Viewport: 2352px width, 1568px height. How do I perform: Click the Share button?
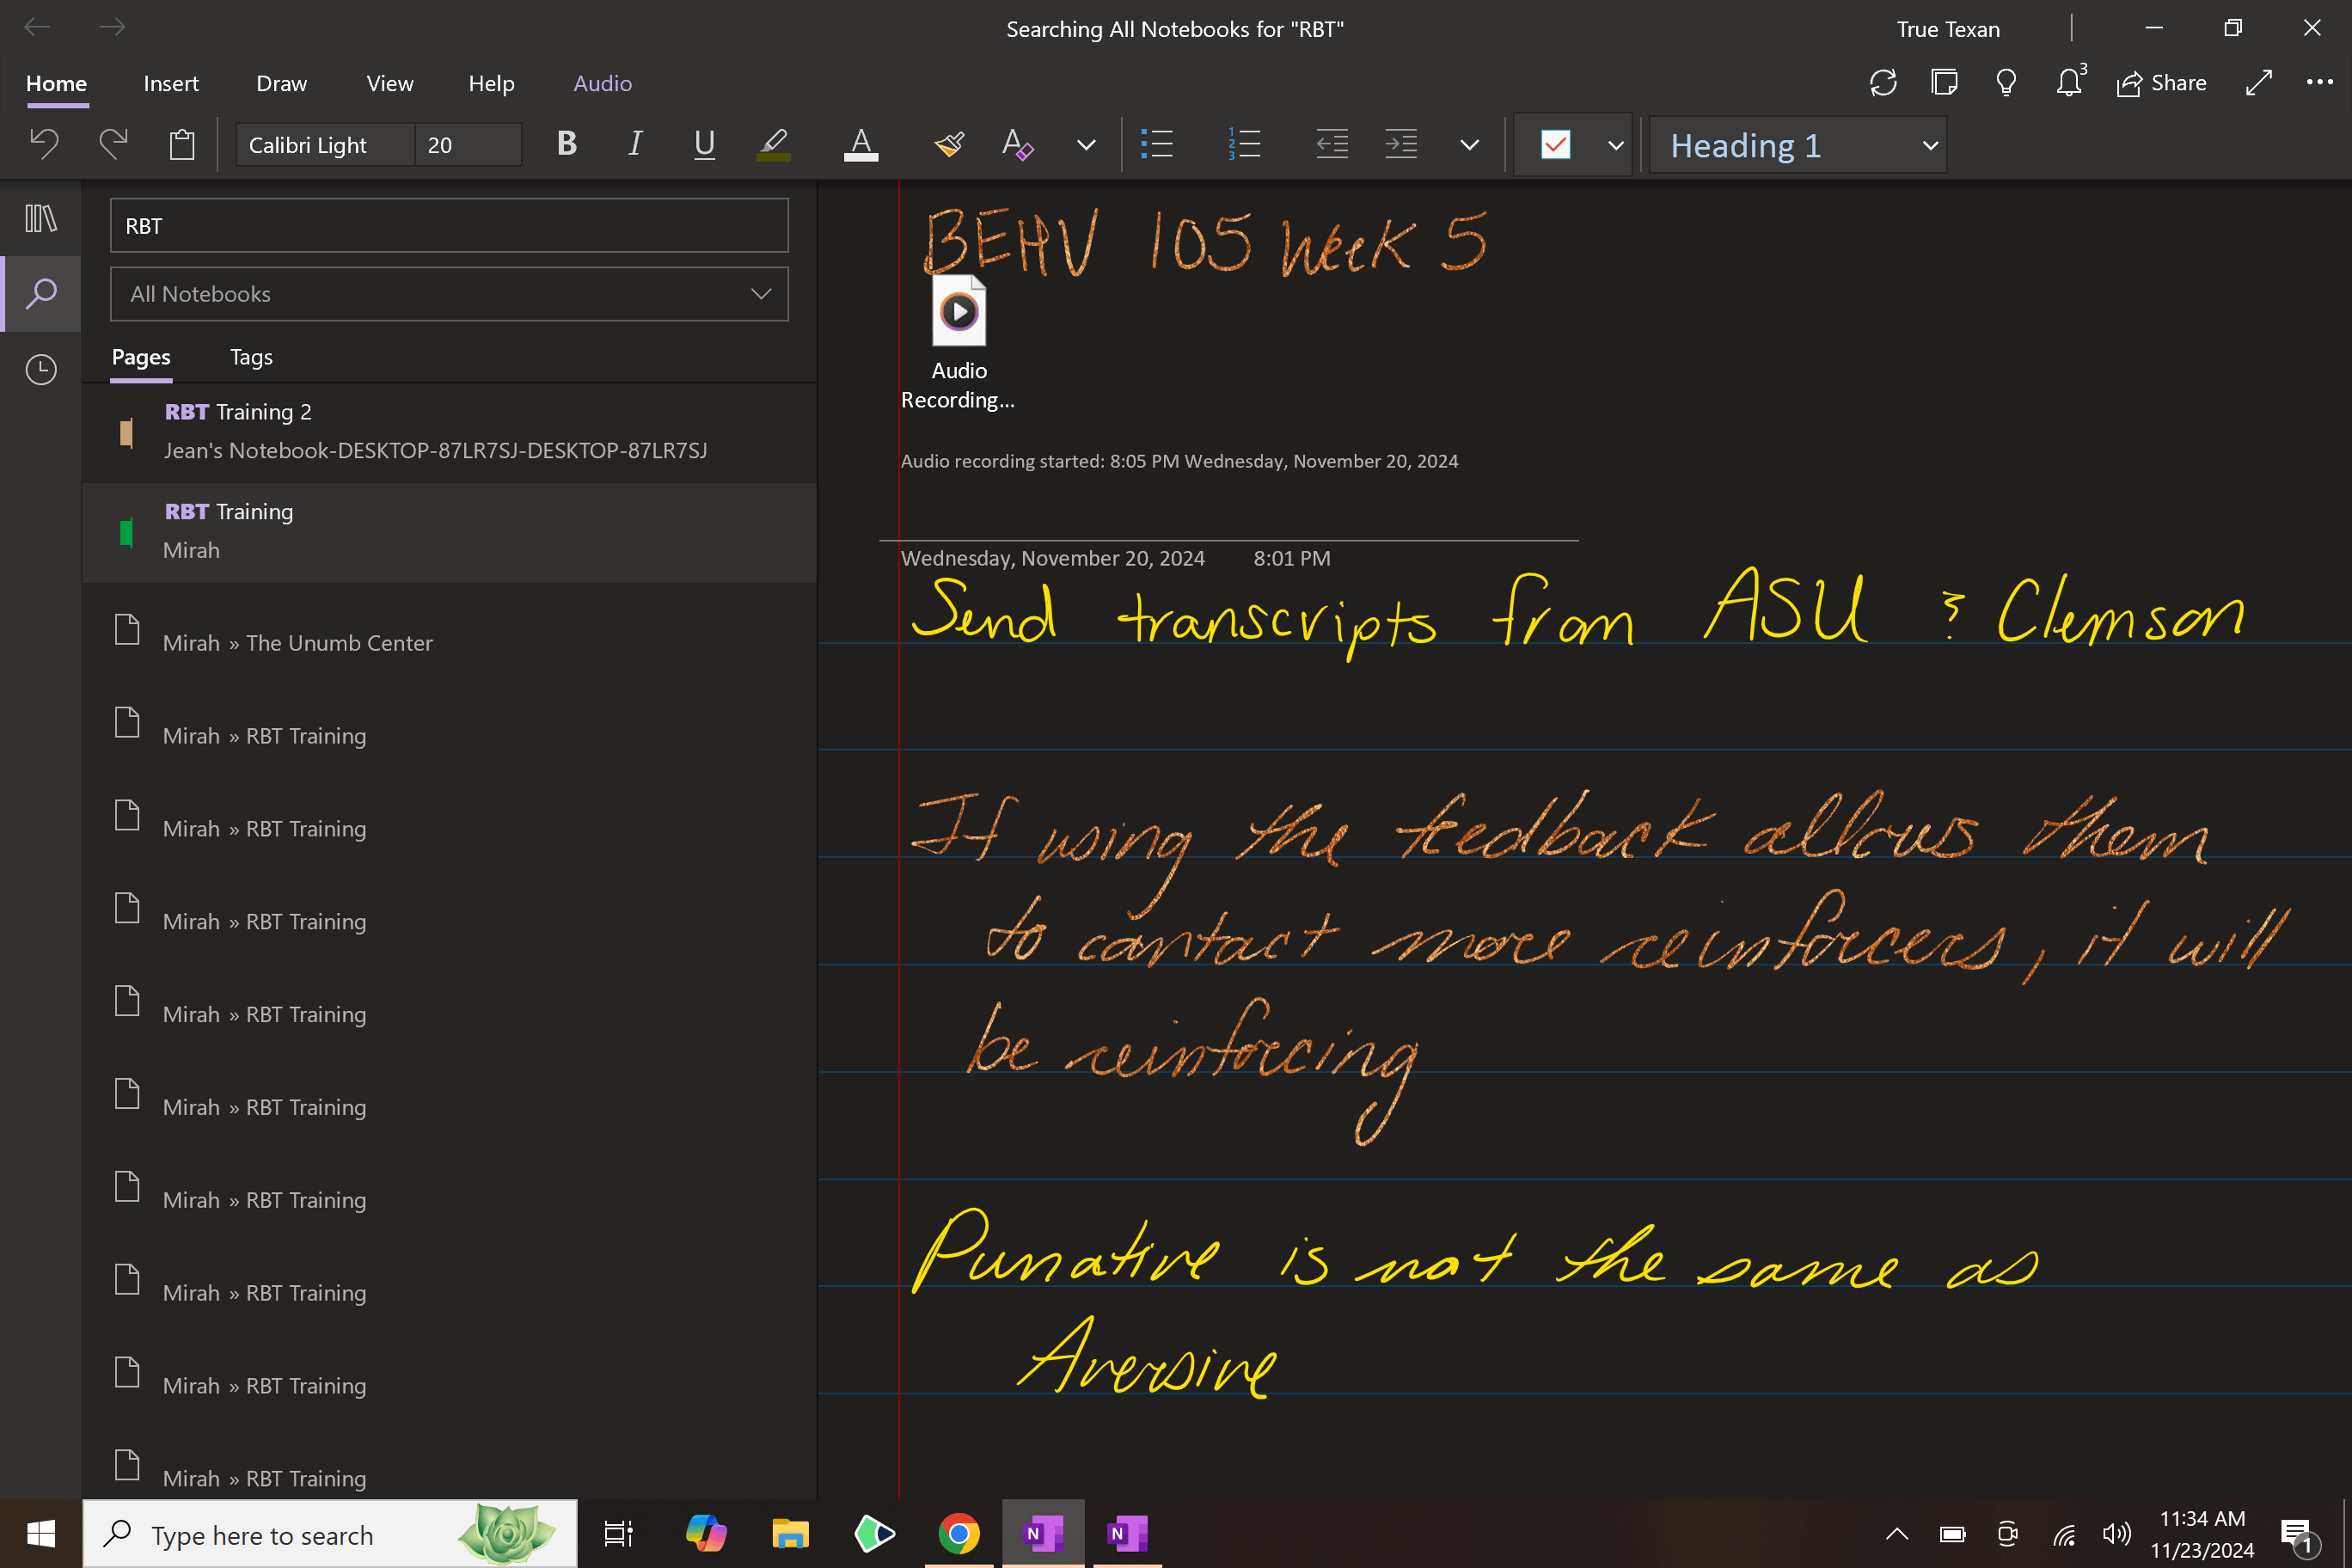tap(2162, 83)
